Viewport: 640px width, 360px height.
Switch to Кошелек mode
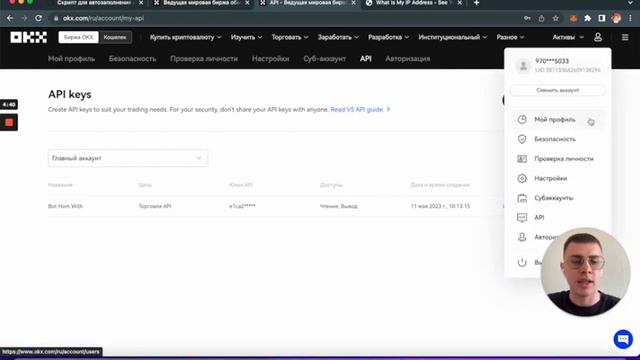(115, 37)
